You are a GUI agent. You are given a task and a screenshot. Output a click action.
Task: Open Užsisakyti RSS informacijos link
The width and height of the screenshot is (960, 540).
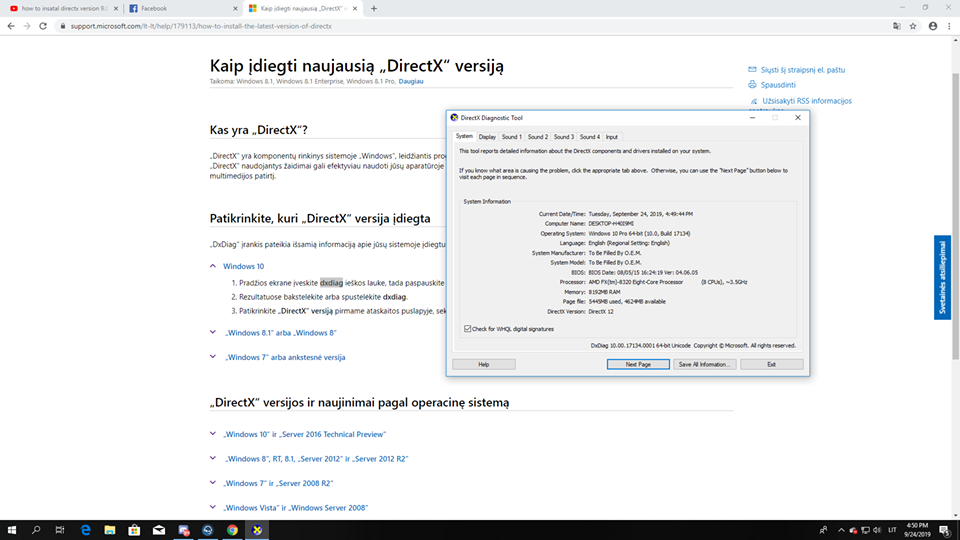807,101
